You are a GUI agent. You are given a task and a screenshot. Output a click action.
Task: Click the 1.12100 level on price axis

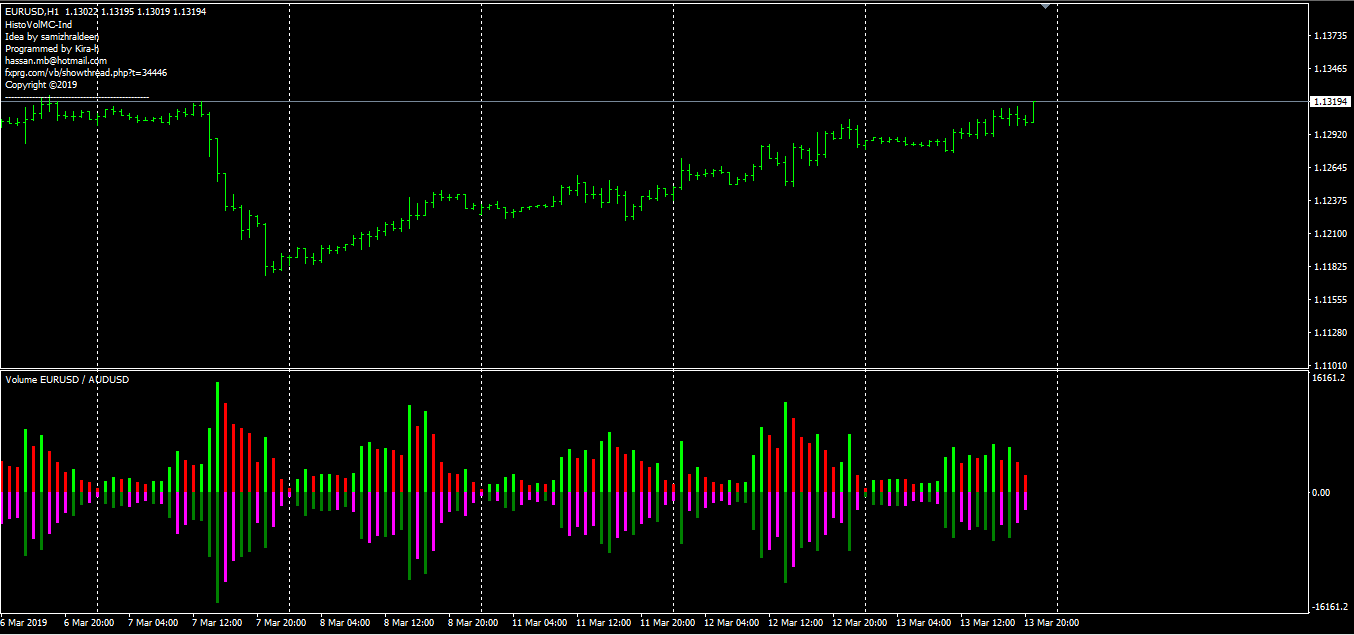[1330, 234]
